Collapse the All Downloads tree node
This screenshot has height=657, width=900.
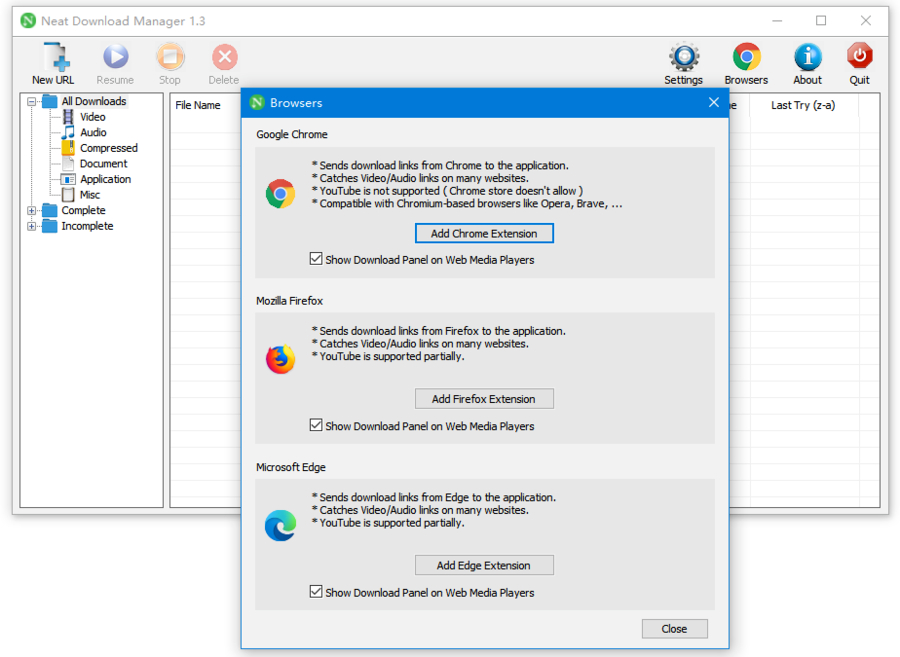(x=32, y=102)
